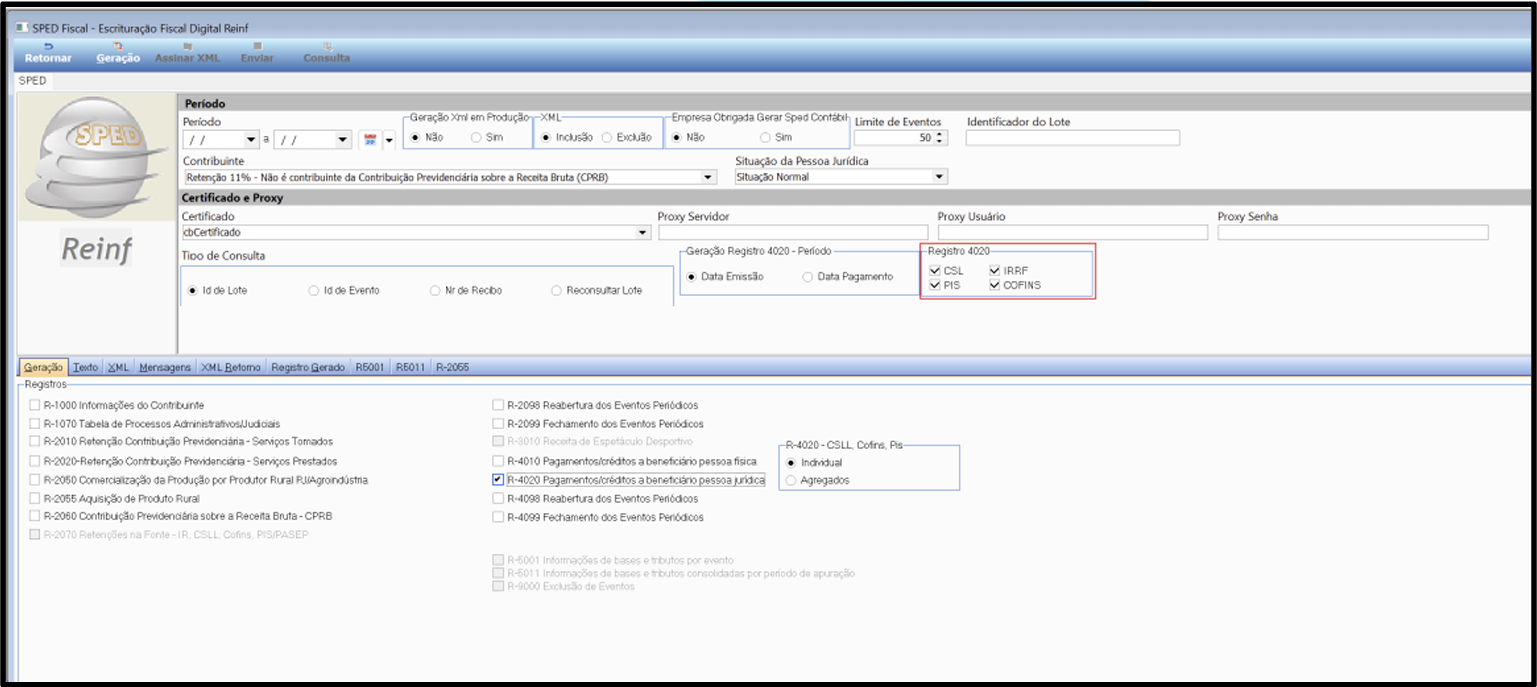1537x687 pixels.
Task: Switch to the Texto tab
Action: tap(86, 367)
